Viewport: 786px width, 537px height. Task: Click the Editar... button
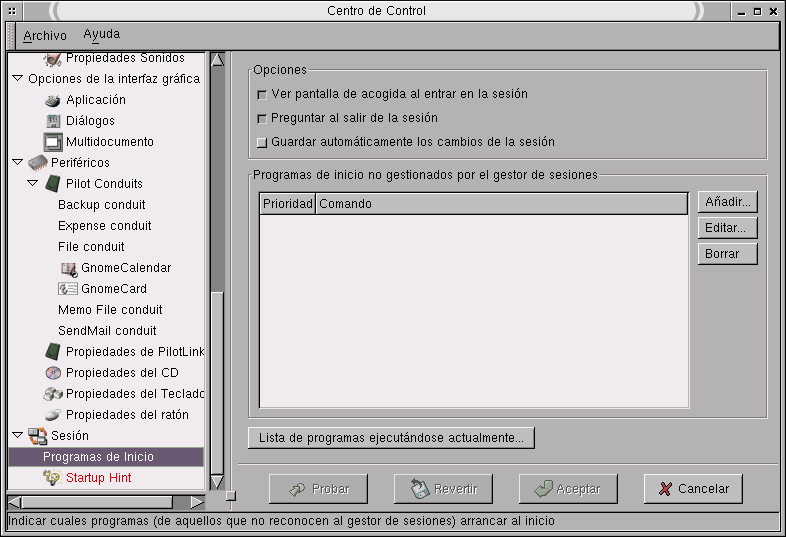[x=727, y=228]
